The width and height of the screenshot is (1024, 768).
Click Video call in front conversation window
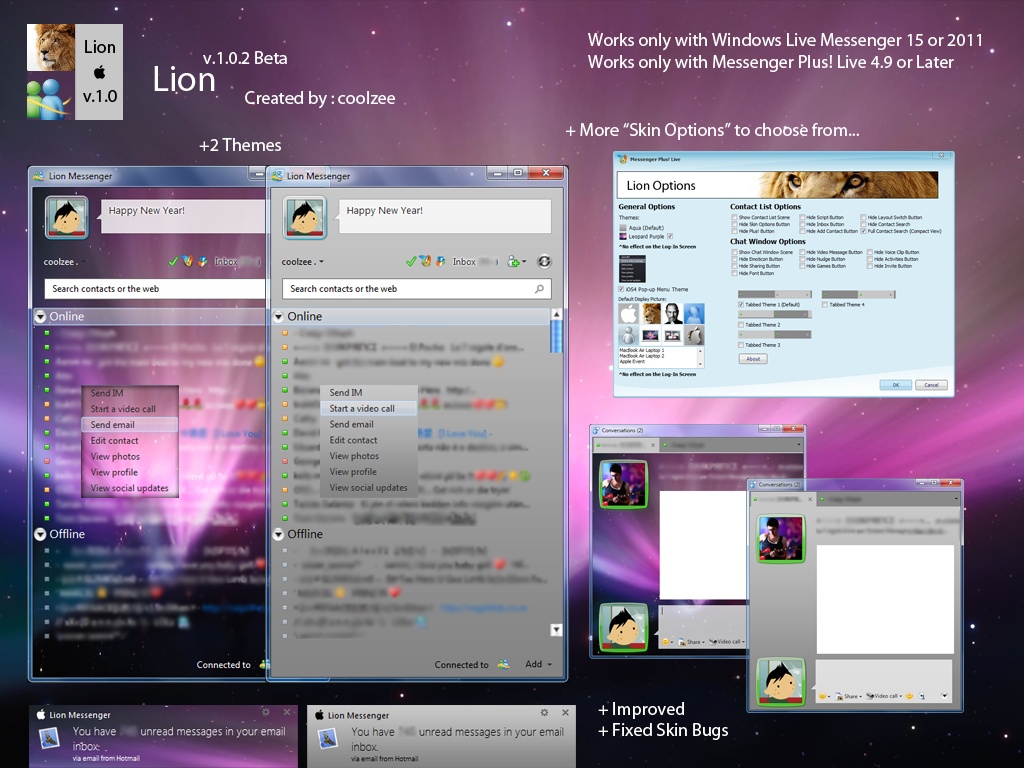click(x=884, y=696)
